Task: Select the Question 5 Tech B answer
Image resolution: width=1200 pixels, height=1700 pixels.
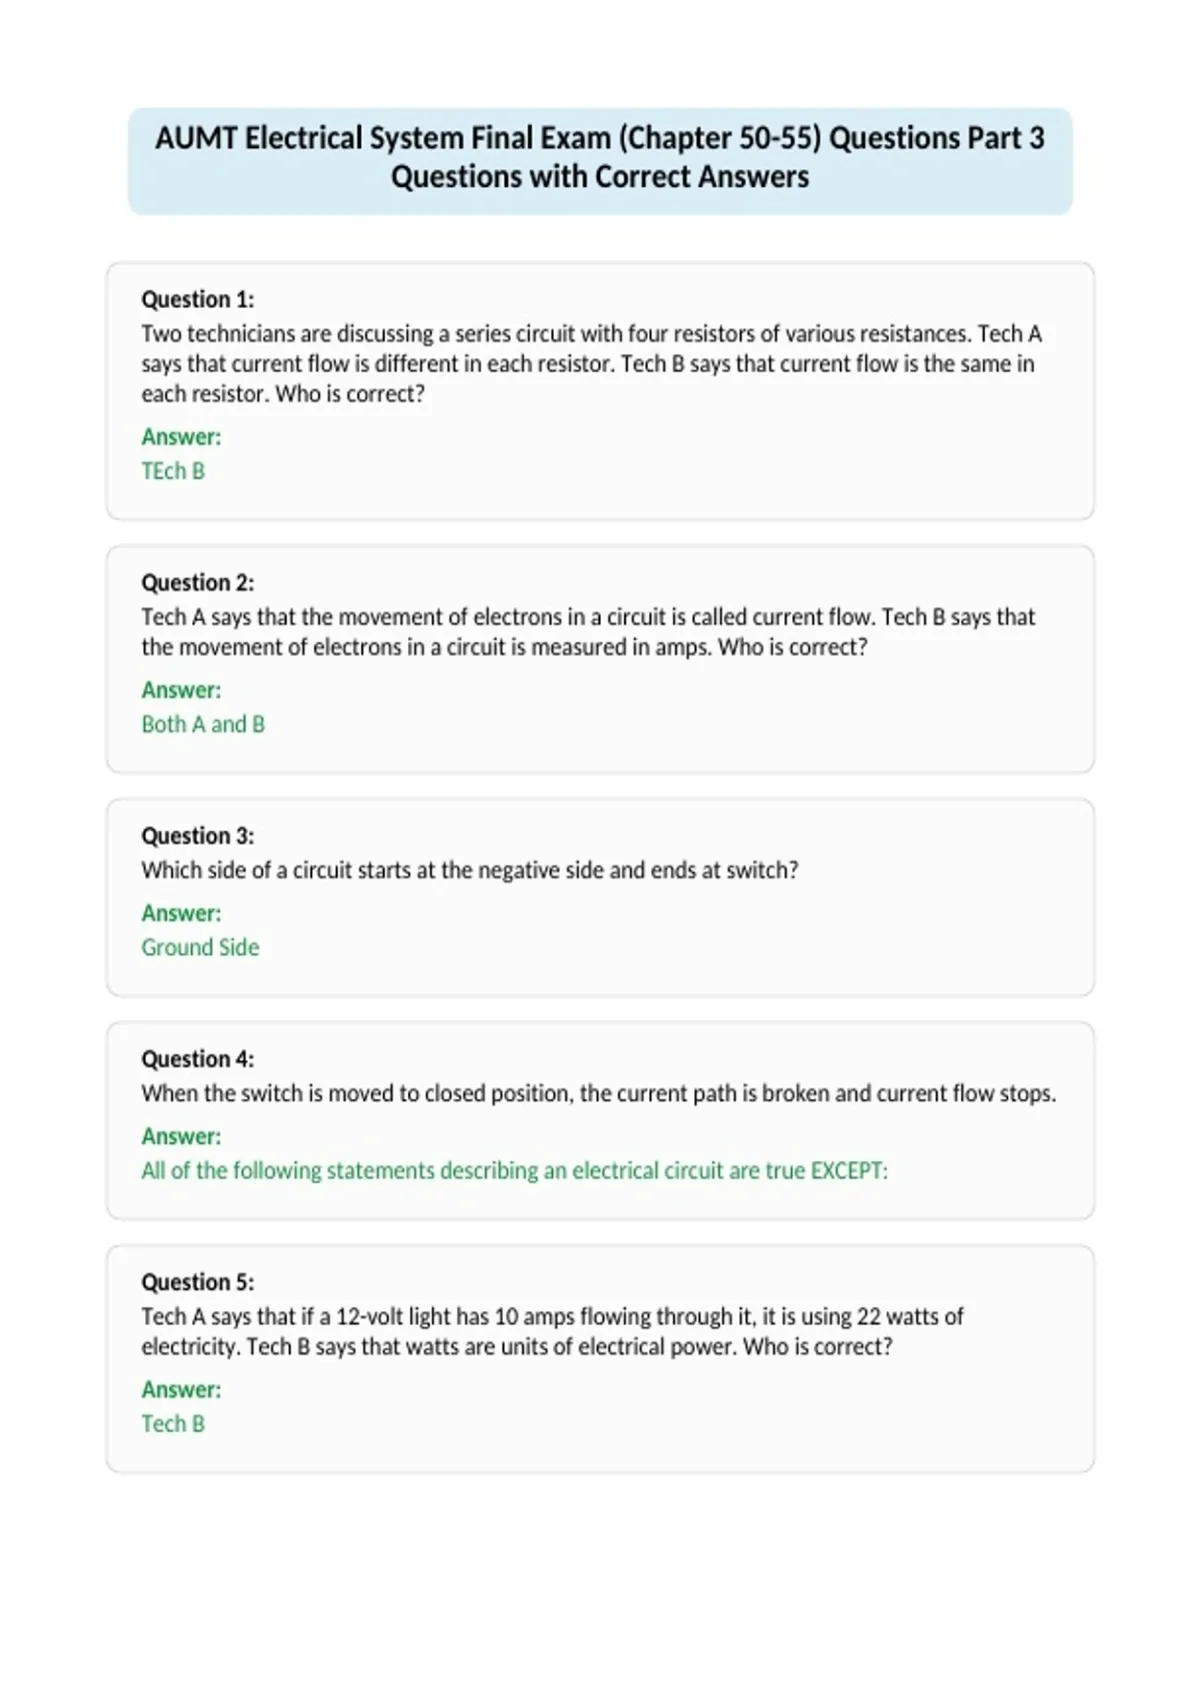Action: coord(173,1424)
